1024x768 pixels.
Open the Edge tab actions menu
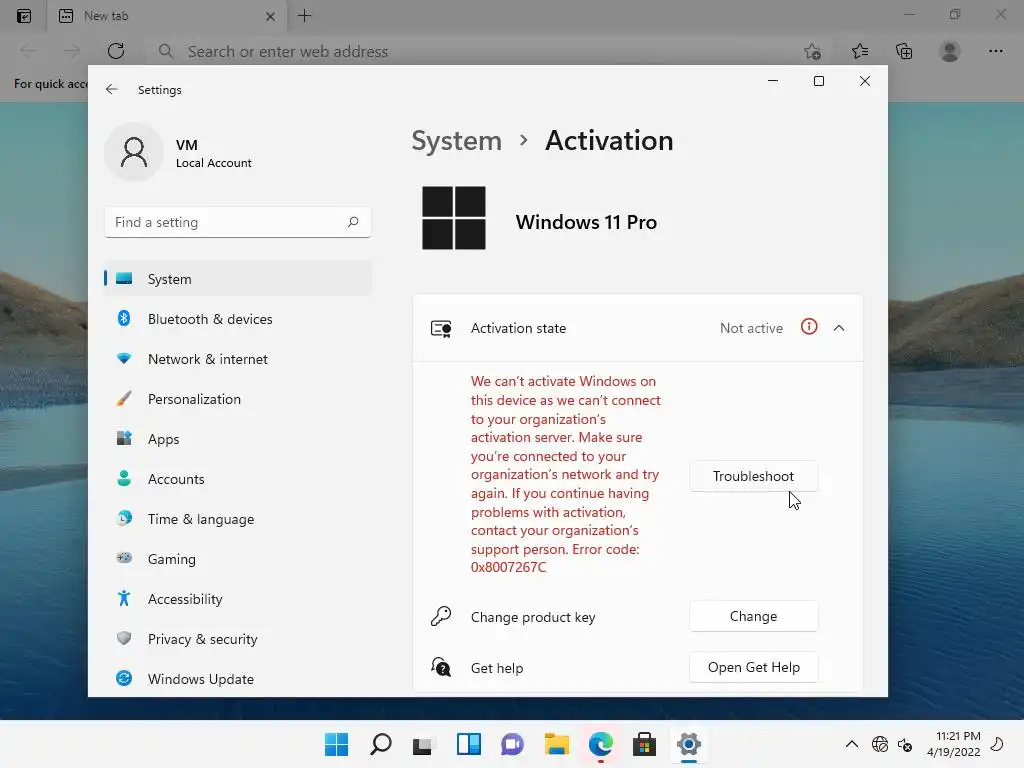pyautogui.click(x=24, y=16)
